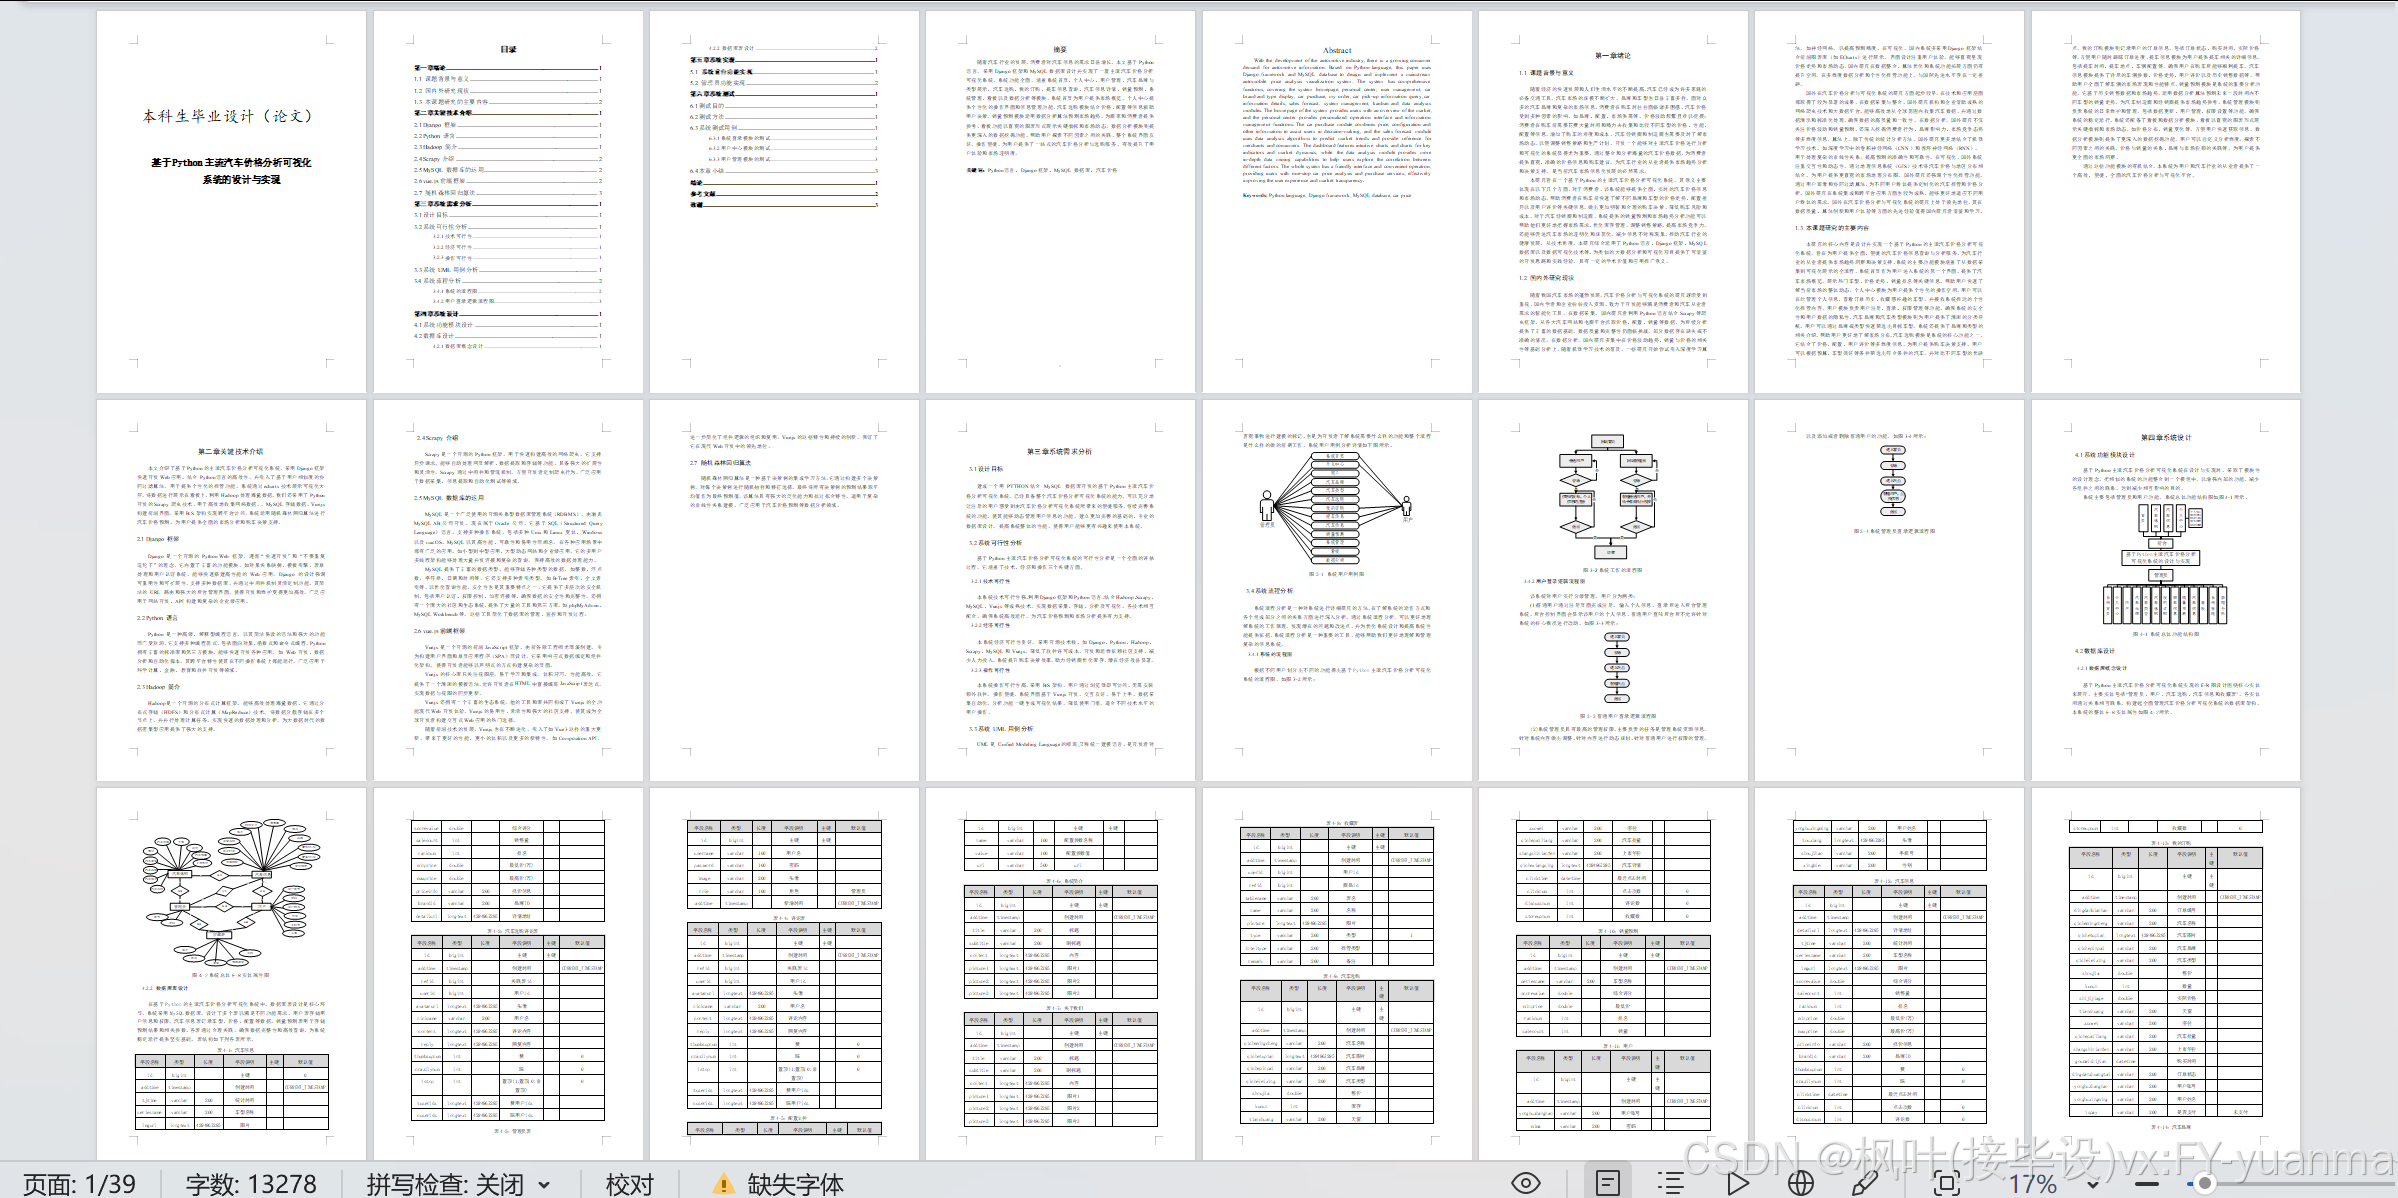Click the reading mode play icon

pyautogui.click(x=1738, y=1183)
